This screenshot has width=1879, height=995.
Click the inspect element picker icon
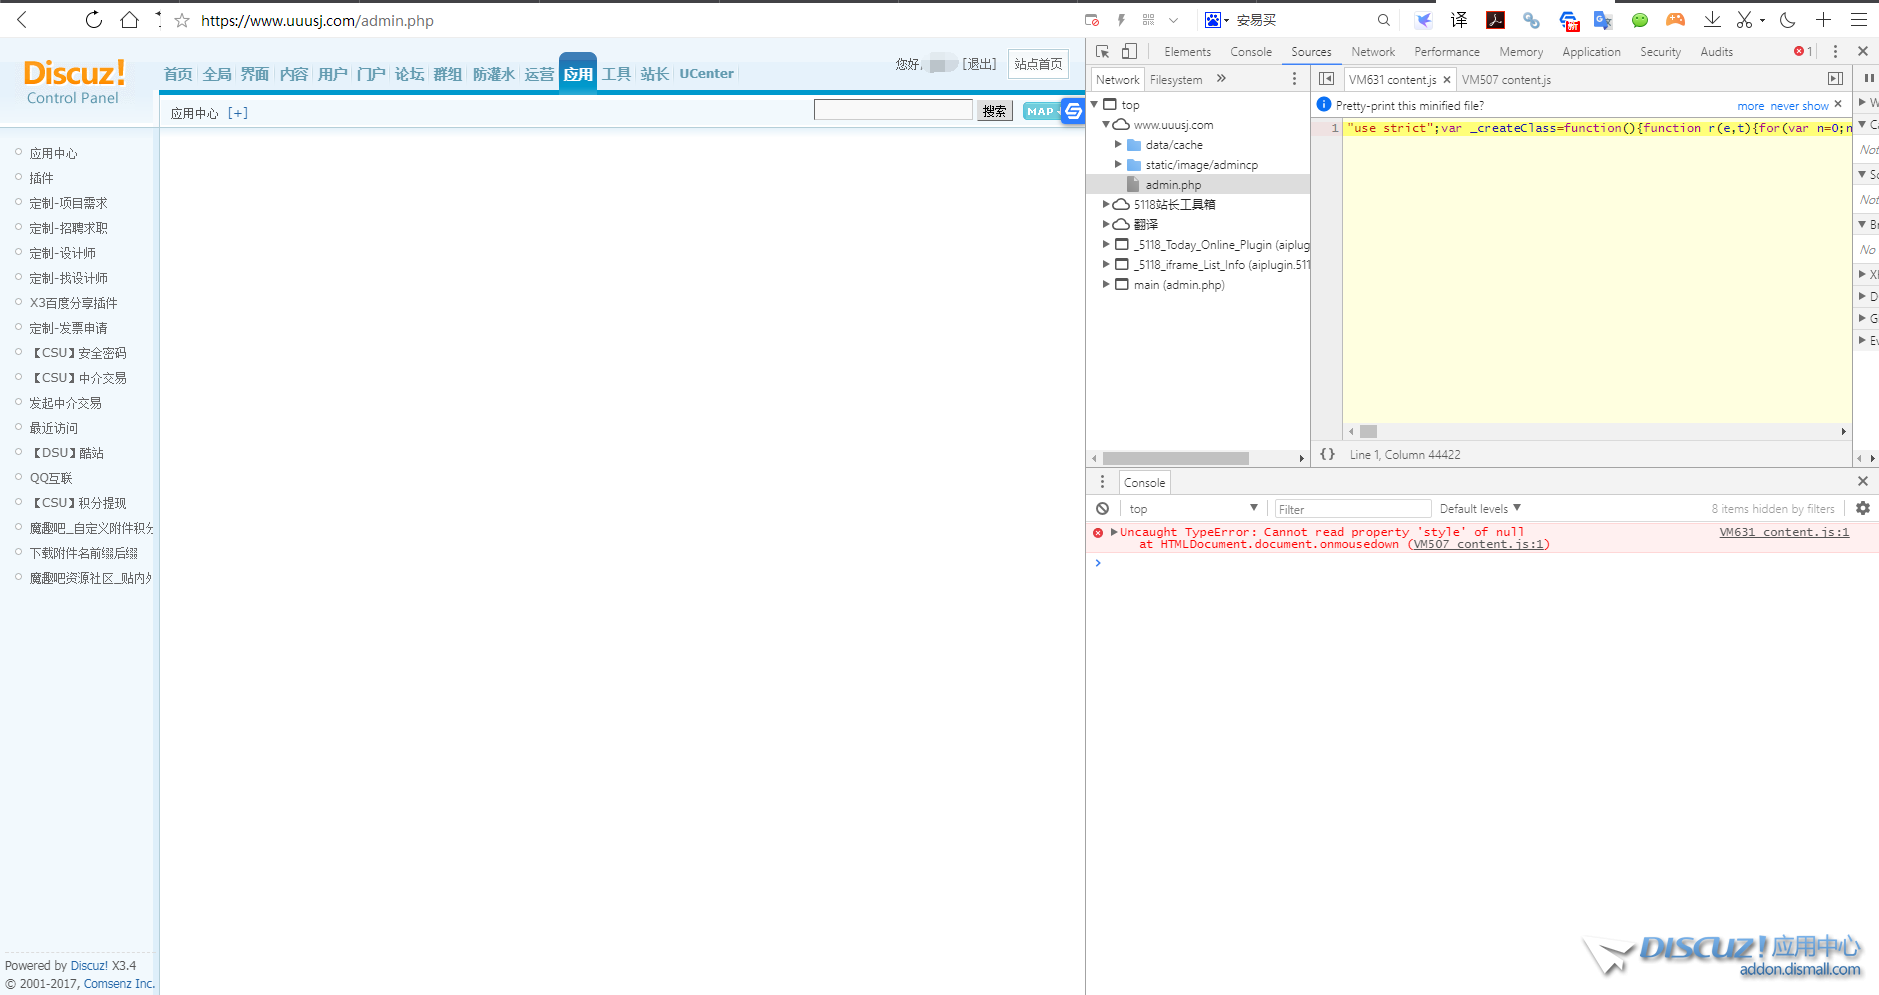(1102, 51)
